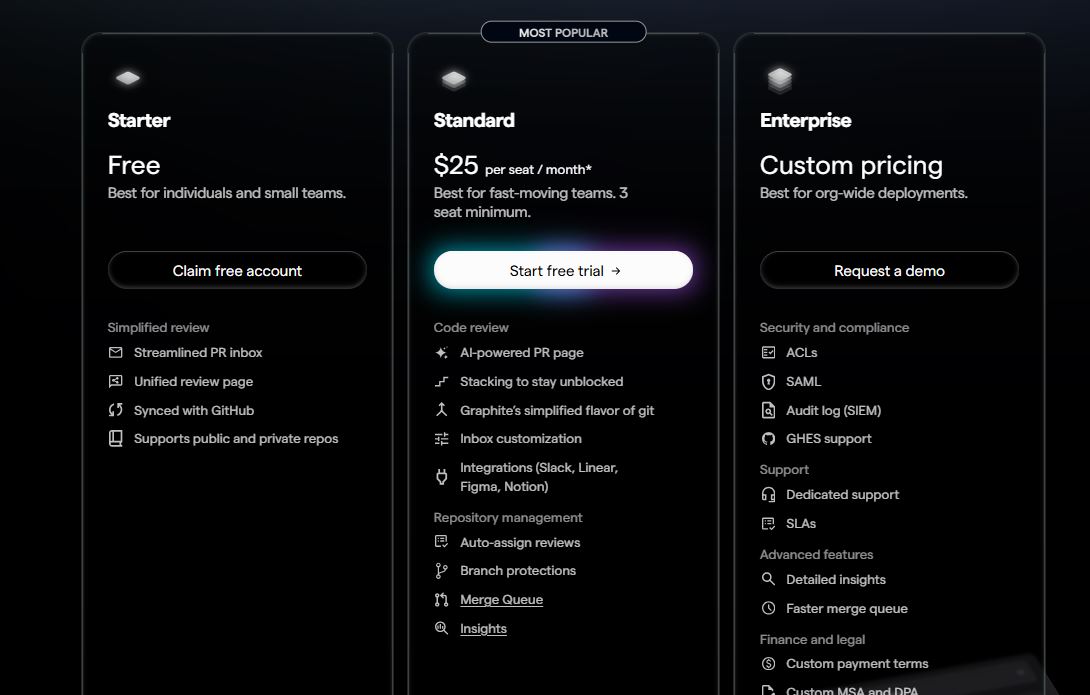Click the Branch protections branch icon
Viewport: 1090px width, 695px height.
442,571
